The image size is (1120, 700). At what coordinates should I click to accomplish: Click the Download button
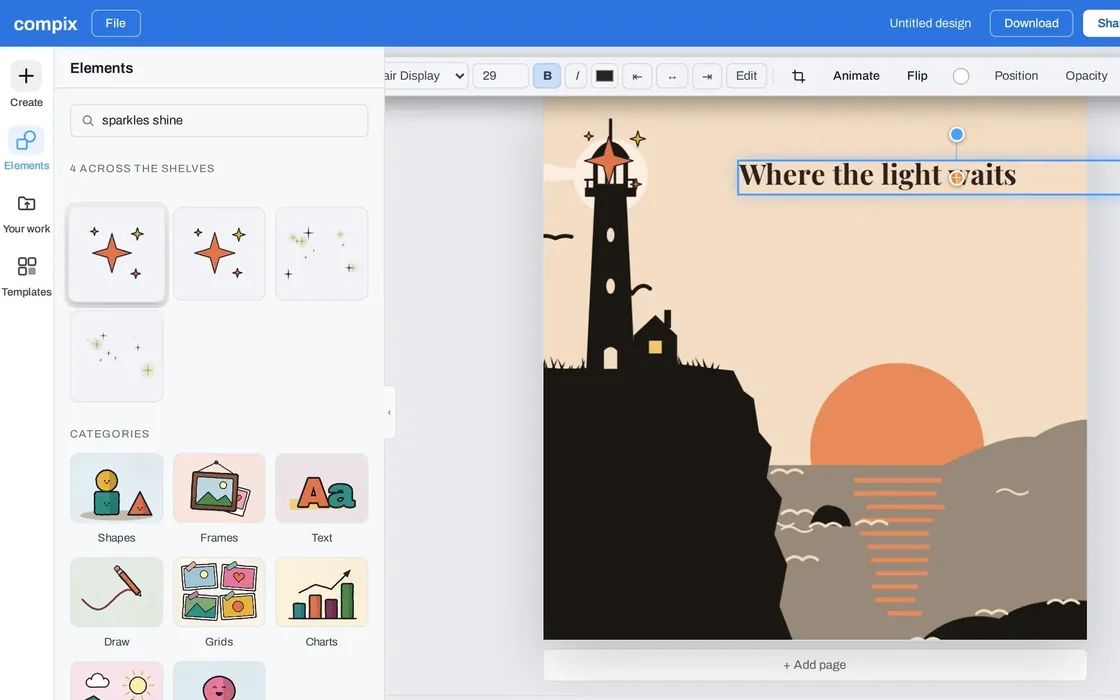click(x=1031, y=24)
